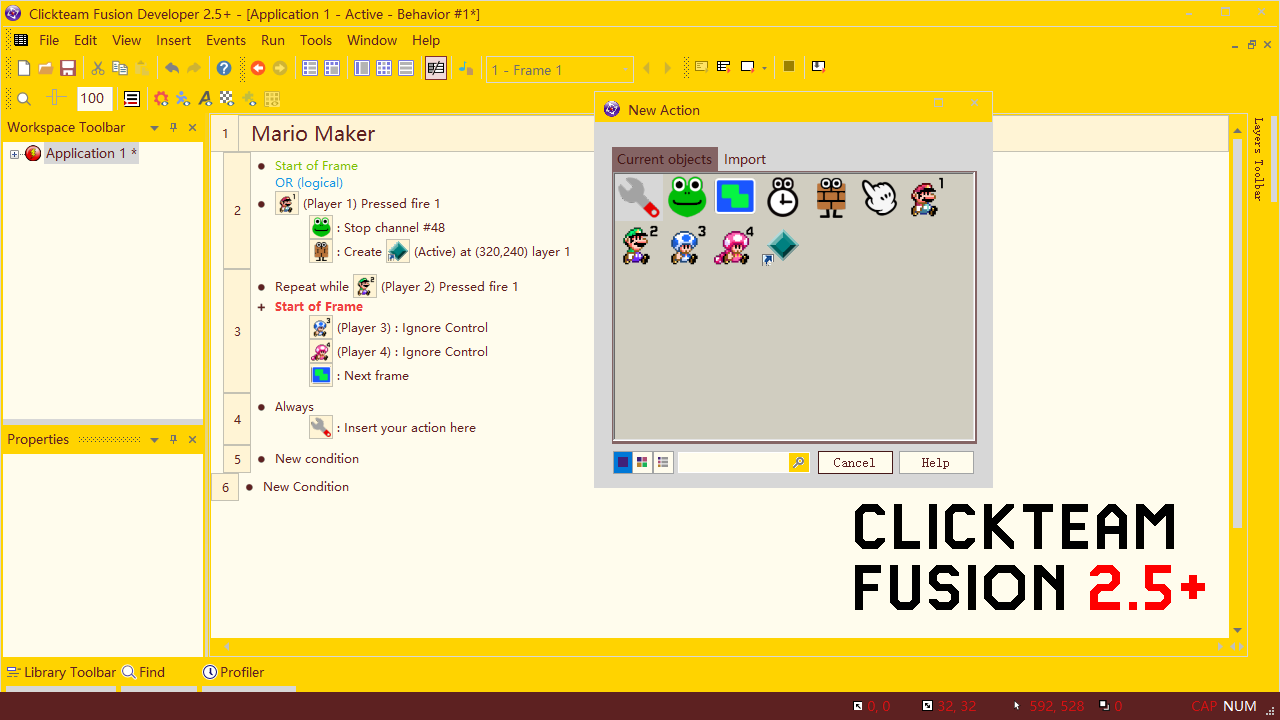Image resolution: width=1280 pixels, height=720 pixels.
Task: Click the Undo arrow in toolbar
Action: pos(172,68)
